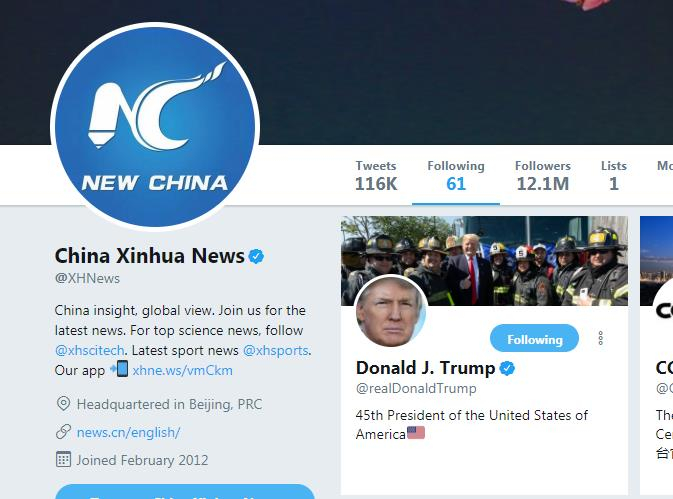
Task: Follow the @xhscitech mention link
Action: tap(90, 351)
